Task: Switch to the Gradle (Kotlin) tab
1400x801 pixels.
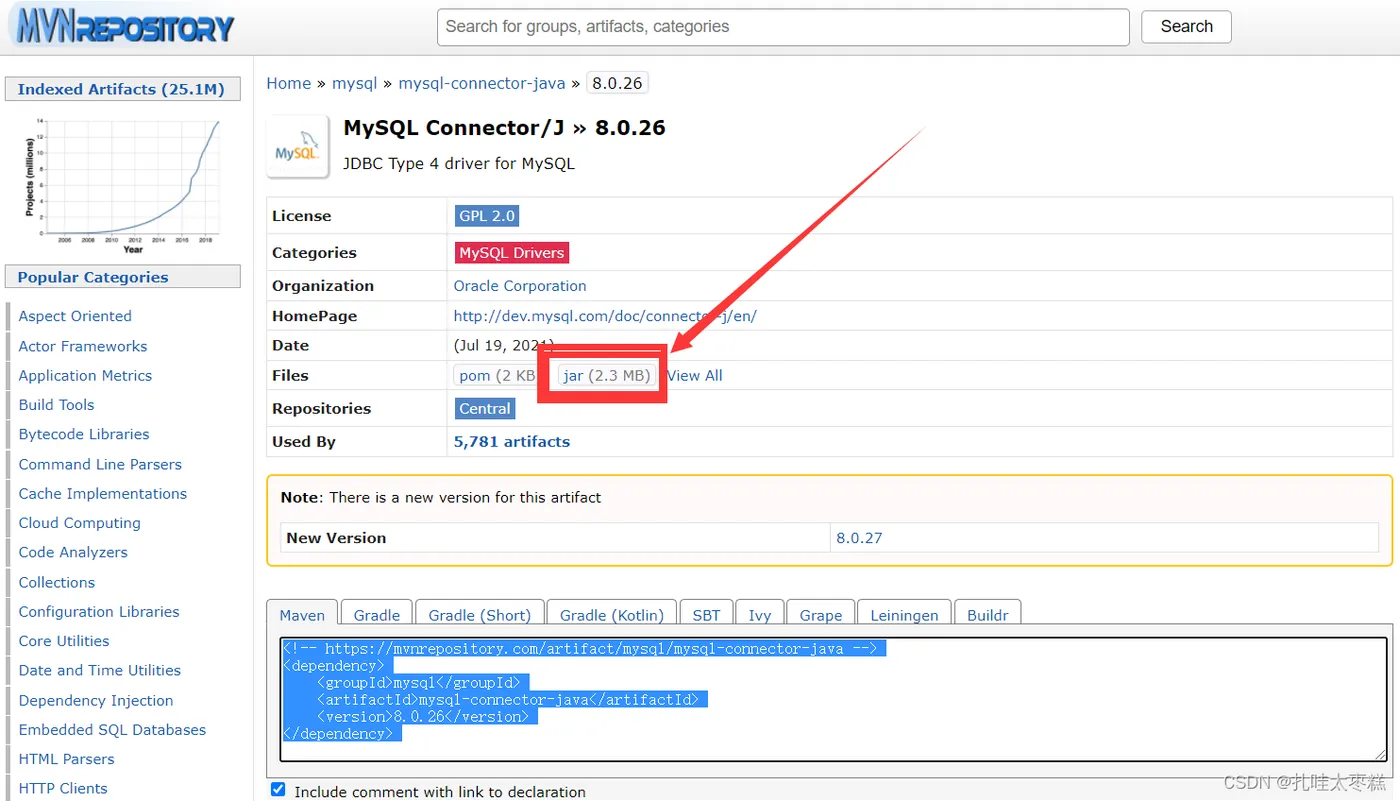Action: [x=611, y=614]
